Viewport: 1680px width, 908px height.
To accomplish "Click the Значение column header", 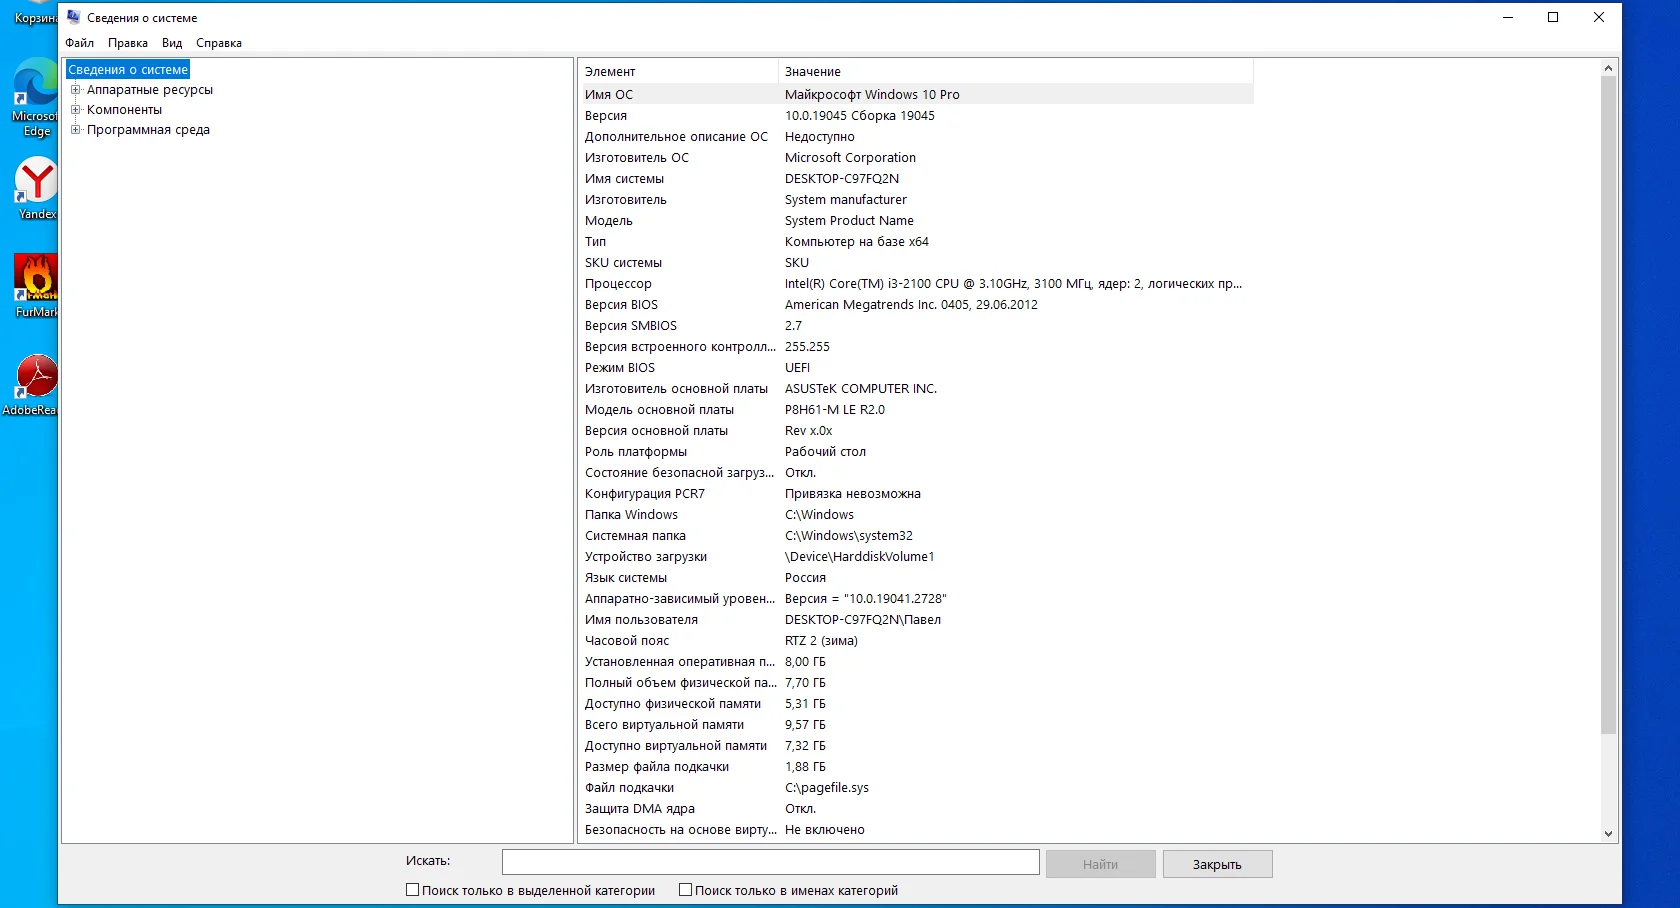I will 1015,72.
